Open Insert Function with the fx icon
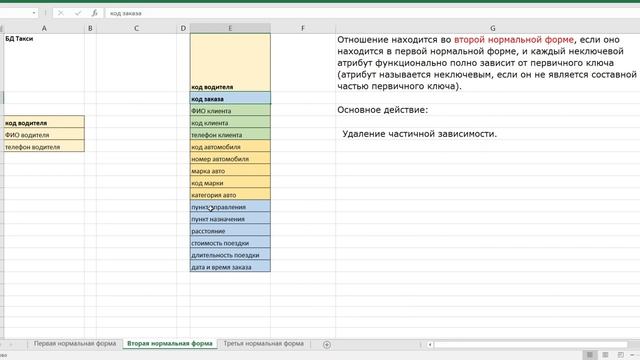This screenshot has width=640, height=360. point(94,13)
